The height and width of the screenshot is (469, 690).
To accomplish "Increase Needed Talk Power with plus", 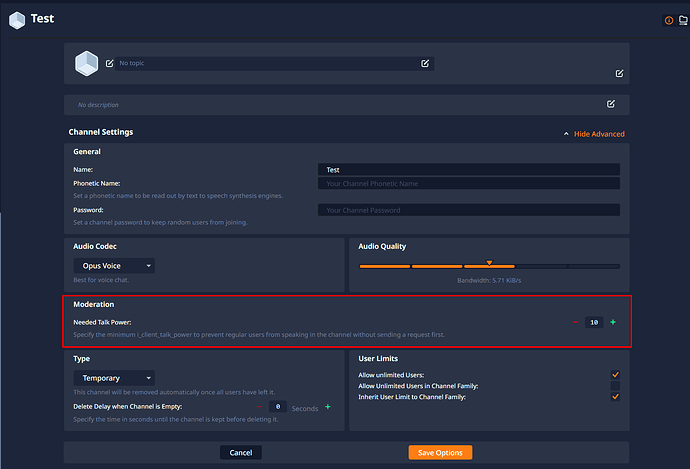I will click(613, 322).
